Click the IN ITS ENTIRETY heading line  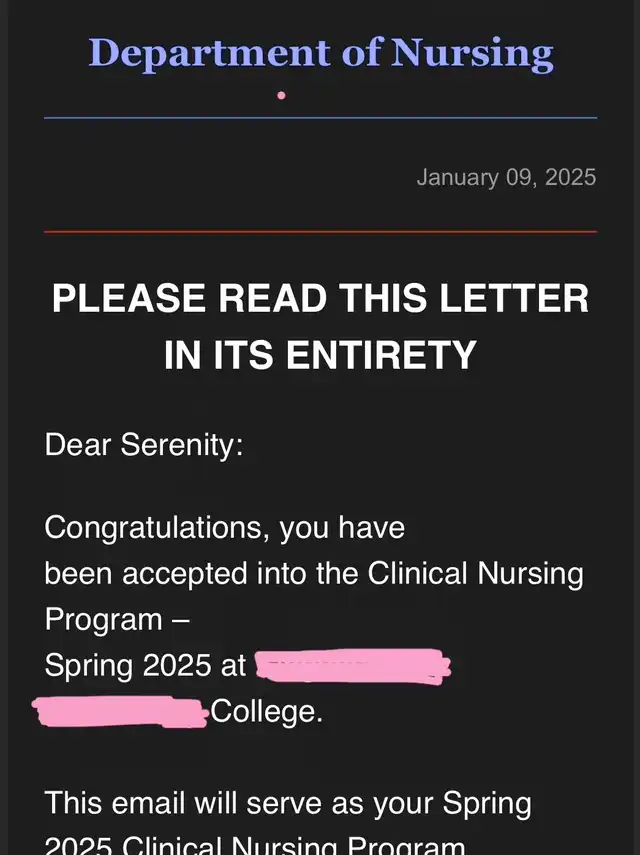[321, 354]
